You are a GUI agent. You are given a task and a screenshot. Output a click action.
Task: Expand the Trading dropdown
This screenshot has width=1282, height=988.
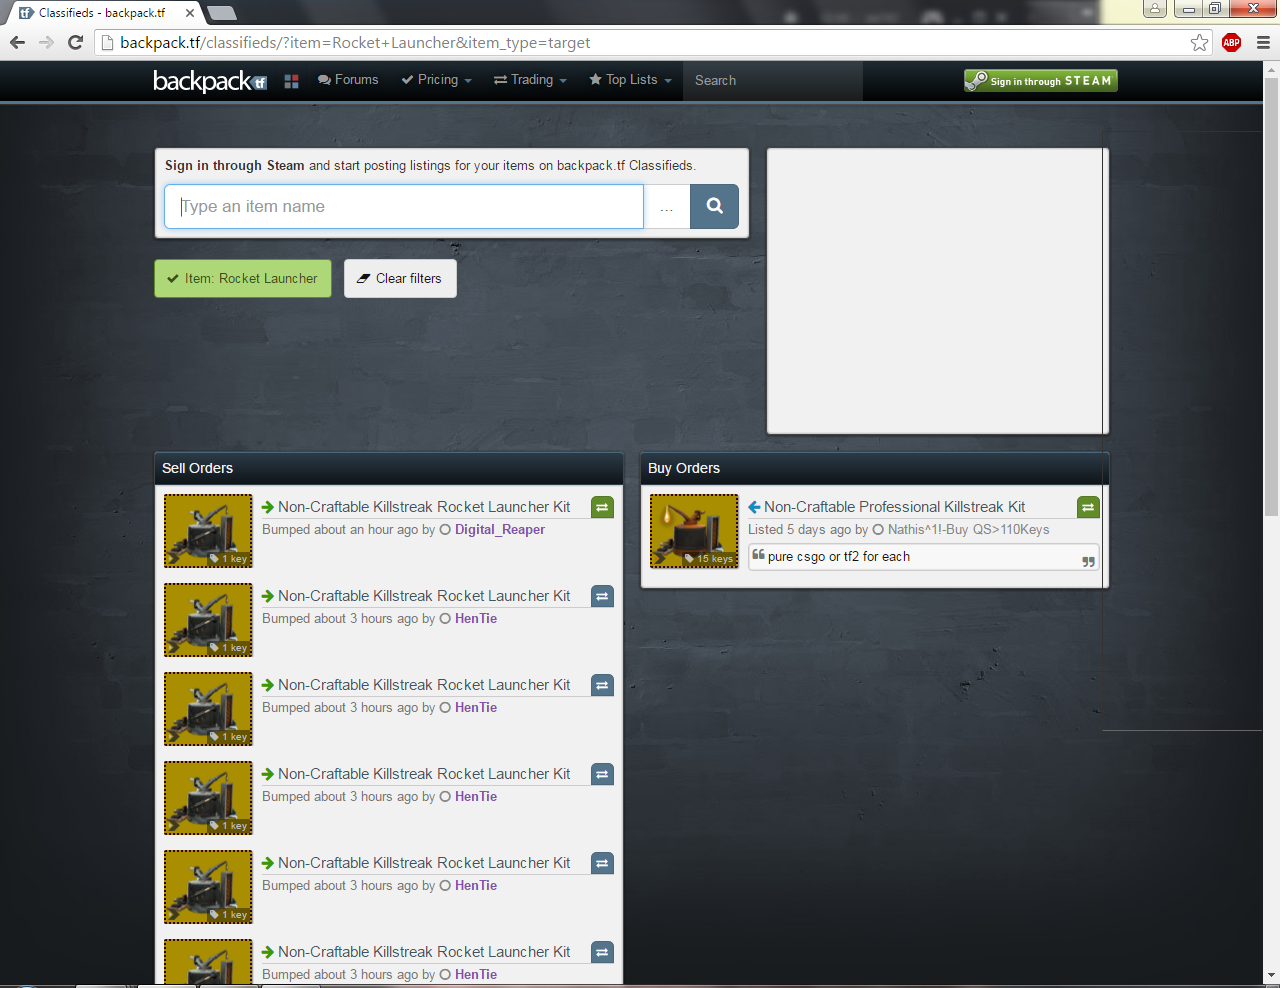click(530, 80)
